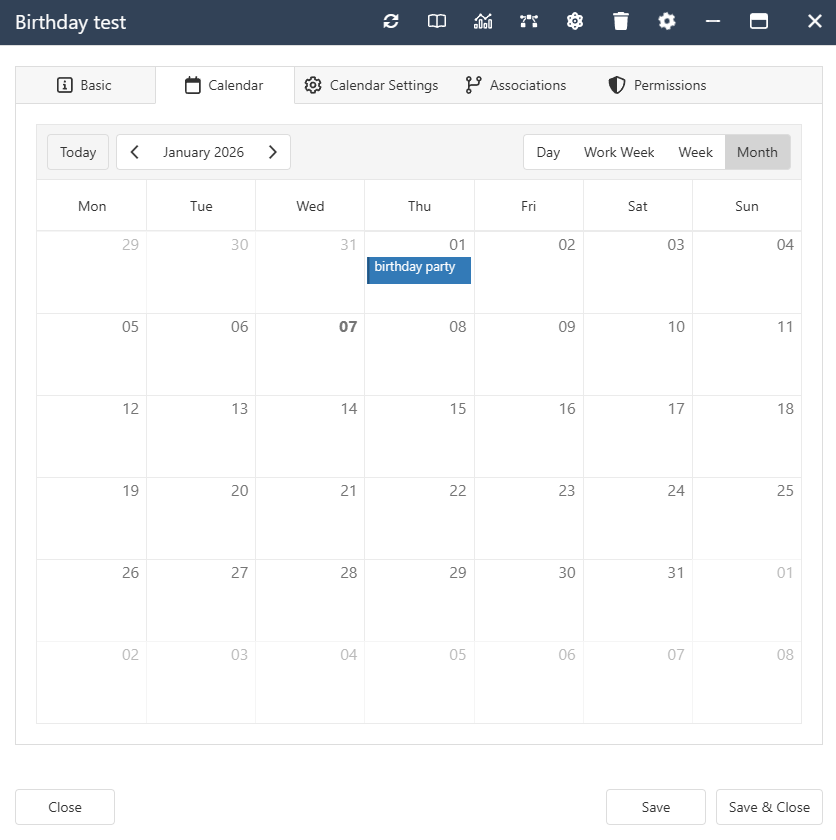Open the January 2026 month selector

coord(203,152)
